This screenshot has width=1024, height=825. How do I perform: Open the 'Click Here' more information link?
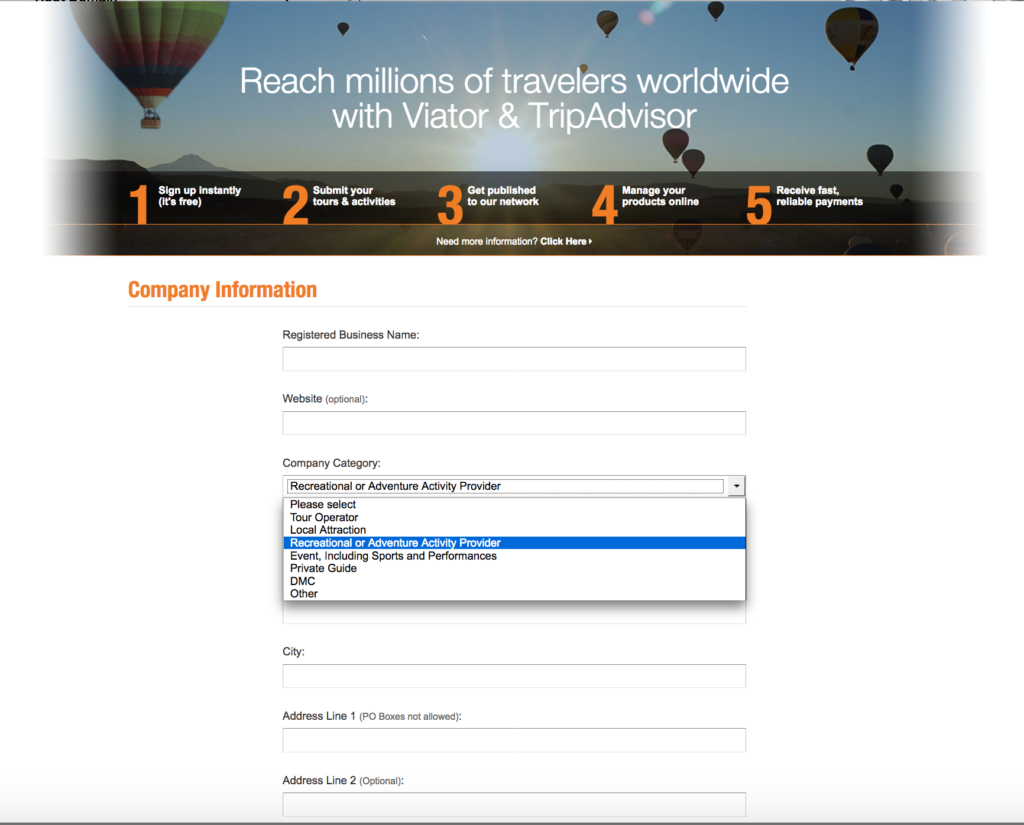pyautogui.click(x=565, y=241)
